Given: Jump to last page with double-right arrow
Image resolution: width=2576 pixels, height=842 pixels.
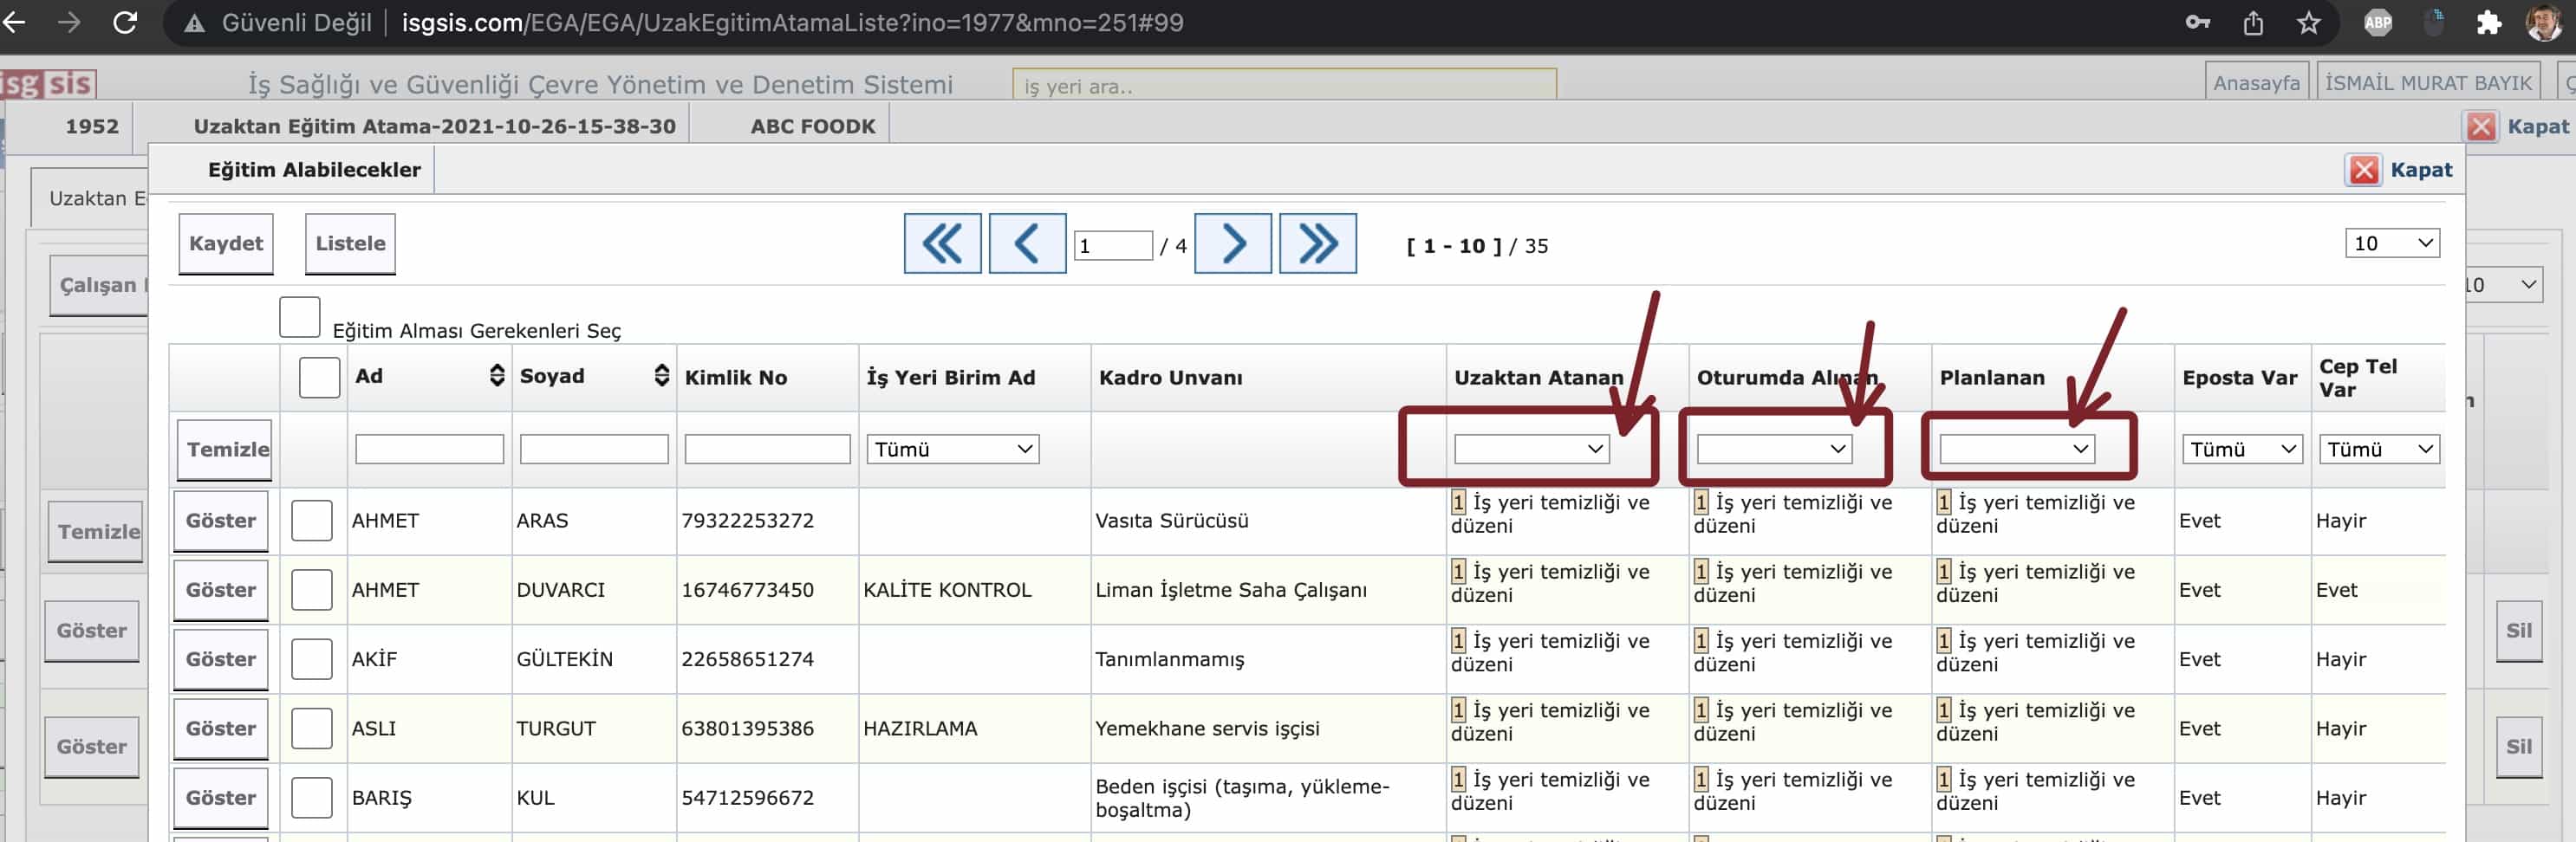Looking at the screenshot, I should point(1317,243).
